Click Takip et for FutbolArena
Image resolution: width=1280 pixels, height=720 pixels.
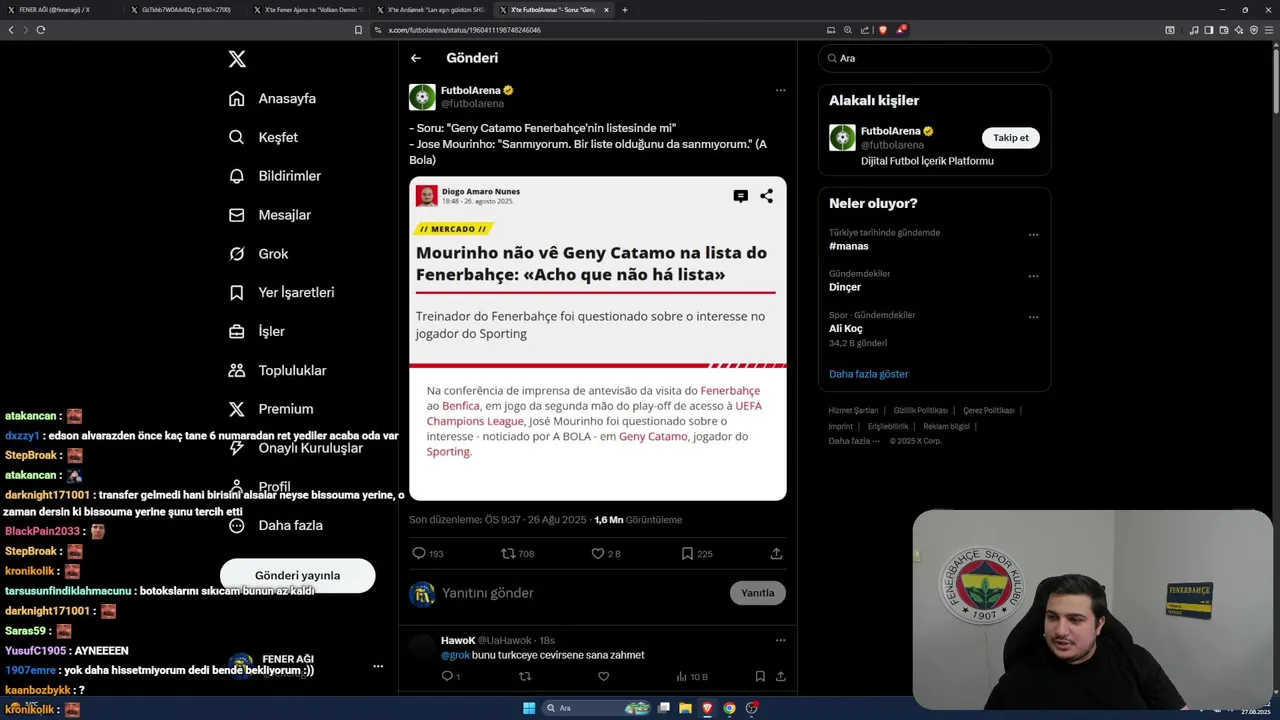[1010, 138]
